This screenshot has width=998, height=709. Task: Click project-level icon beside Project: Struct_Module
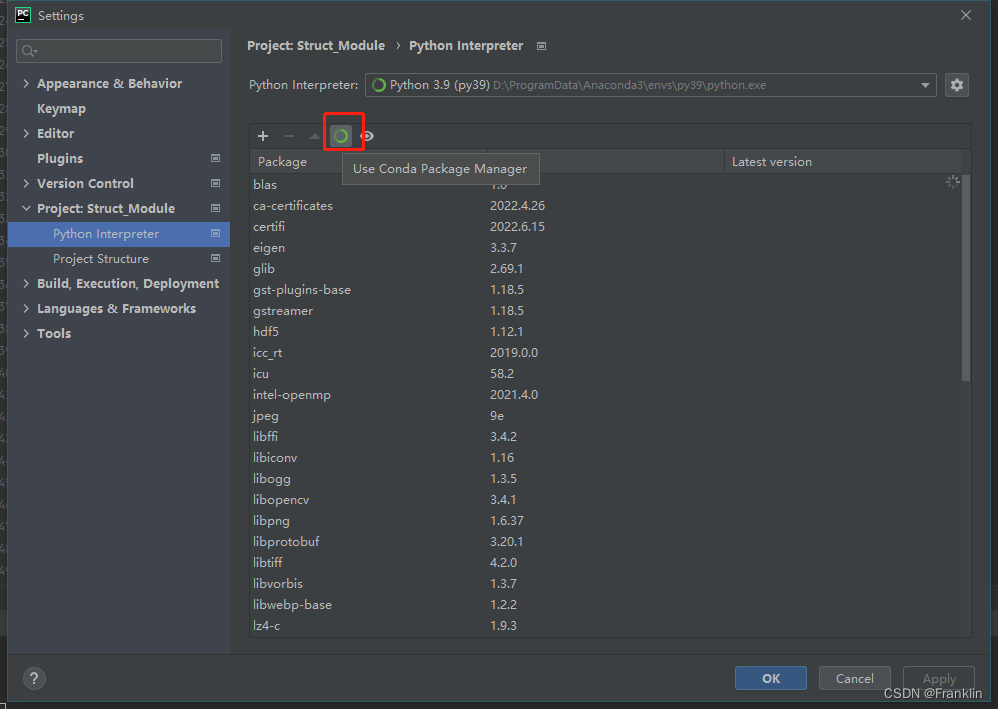[x=215, y=208]
